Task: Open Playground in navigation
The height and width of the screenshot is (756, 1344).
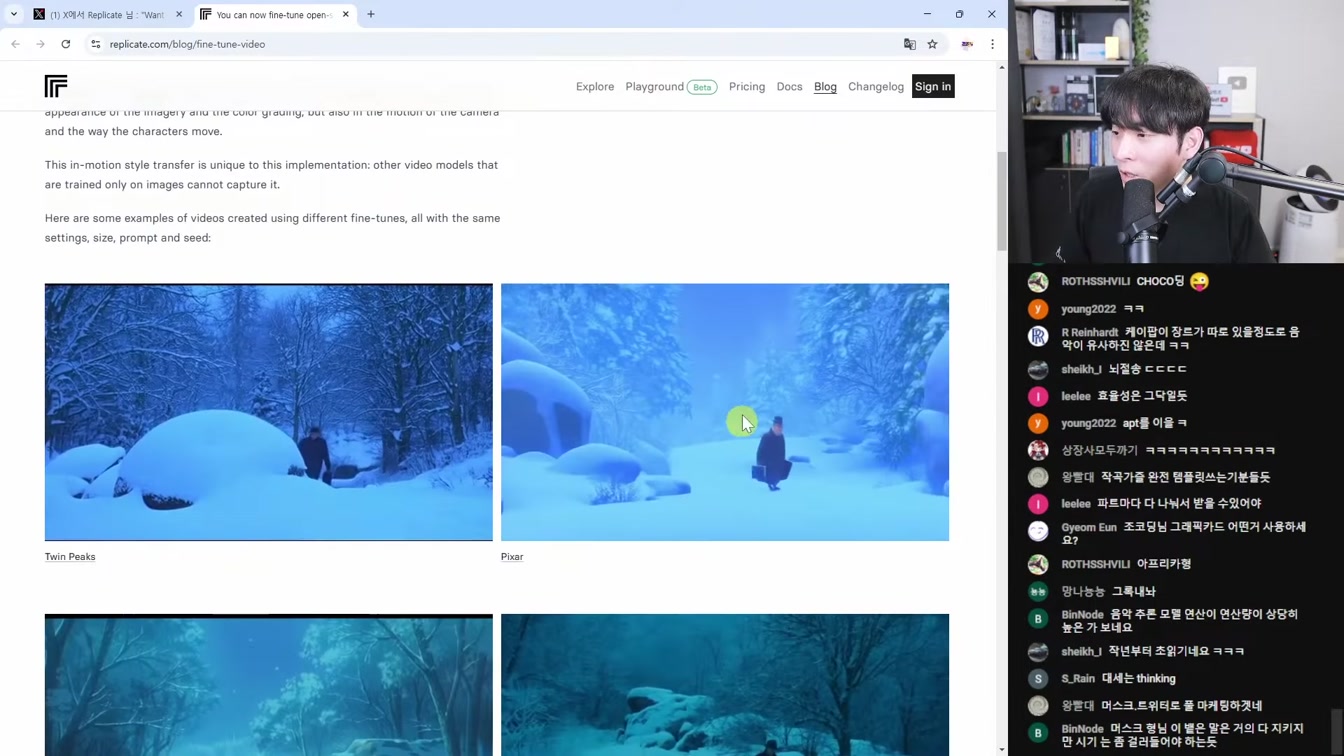Action: coord(654,86)
